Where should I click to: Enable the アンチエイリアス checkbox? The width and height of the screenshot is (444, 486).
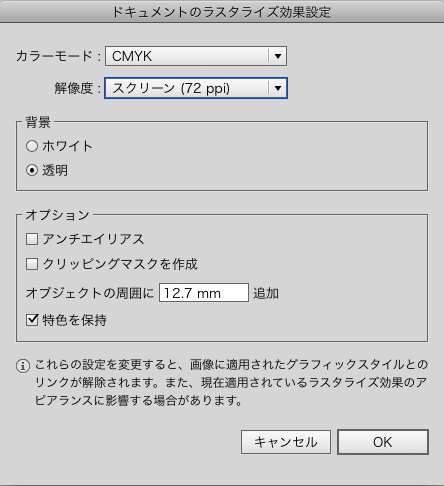(x=32, y=239)
